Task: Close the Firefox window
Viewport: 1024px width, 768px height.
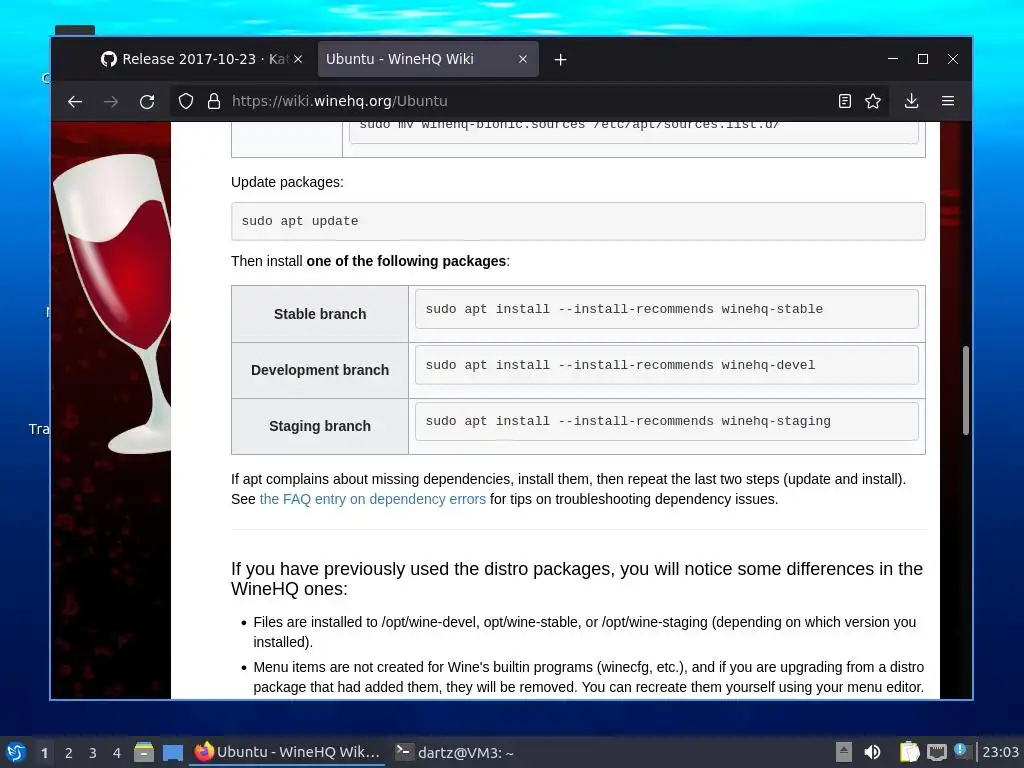Action: 953,59
